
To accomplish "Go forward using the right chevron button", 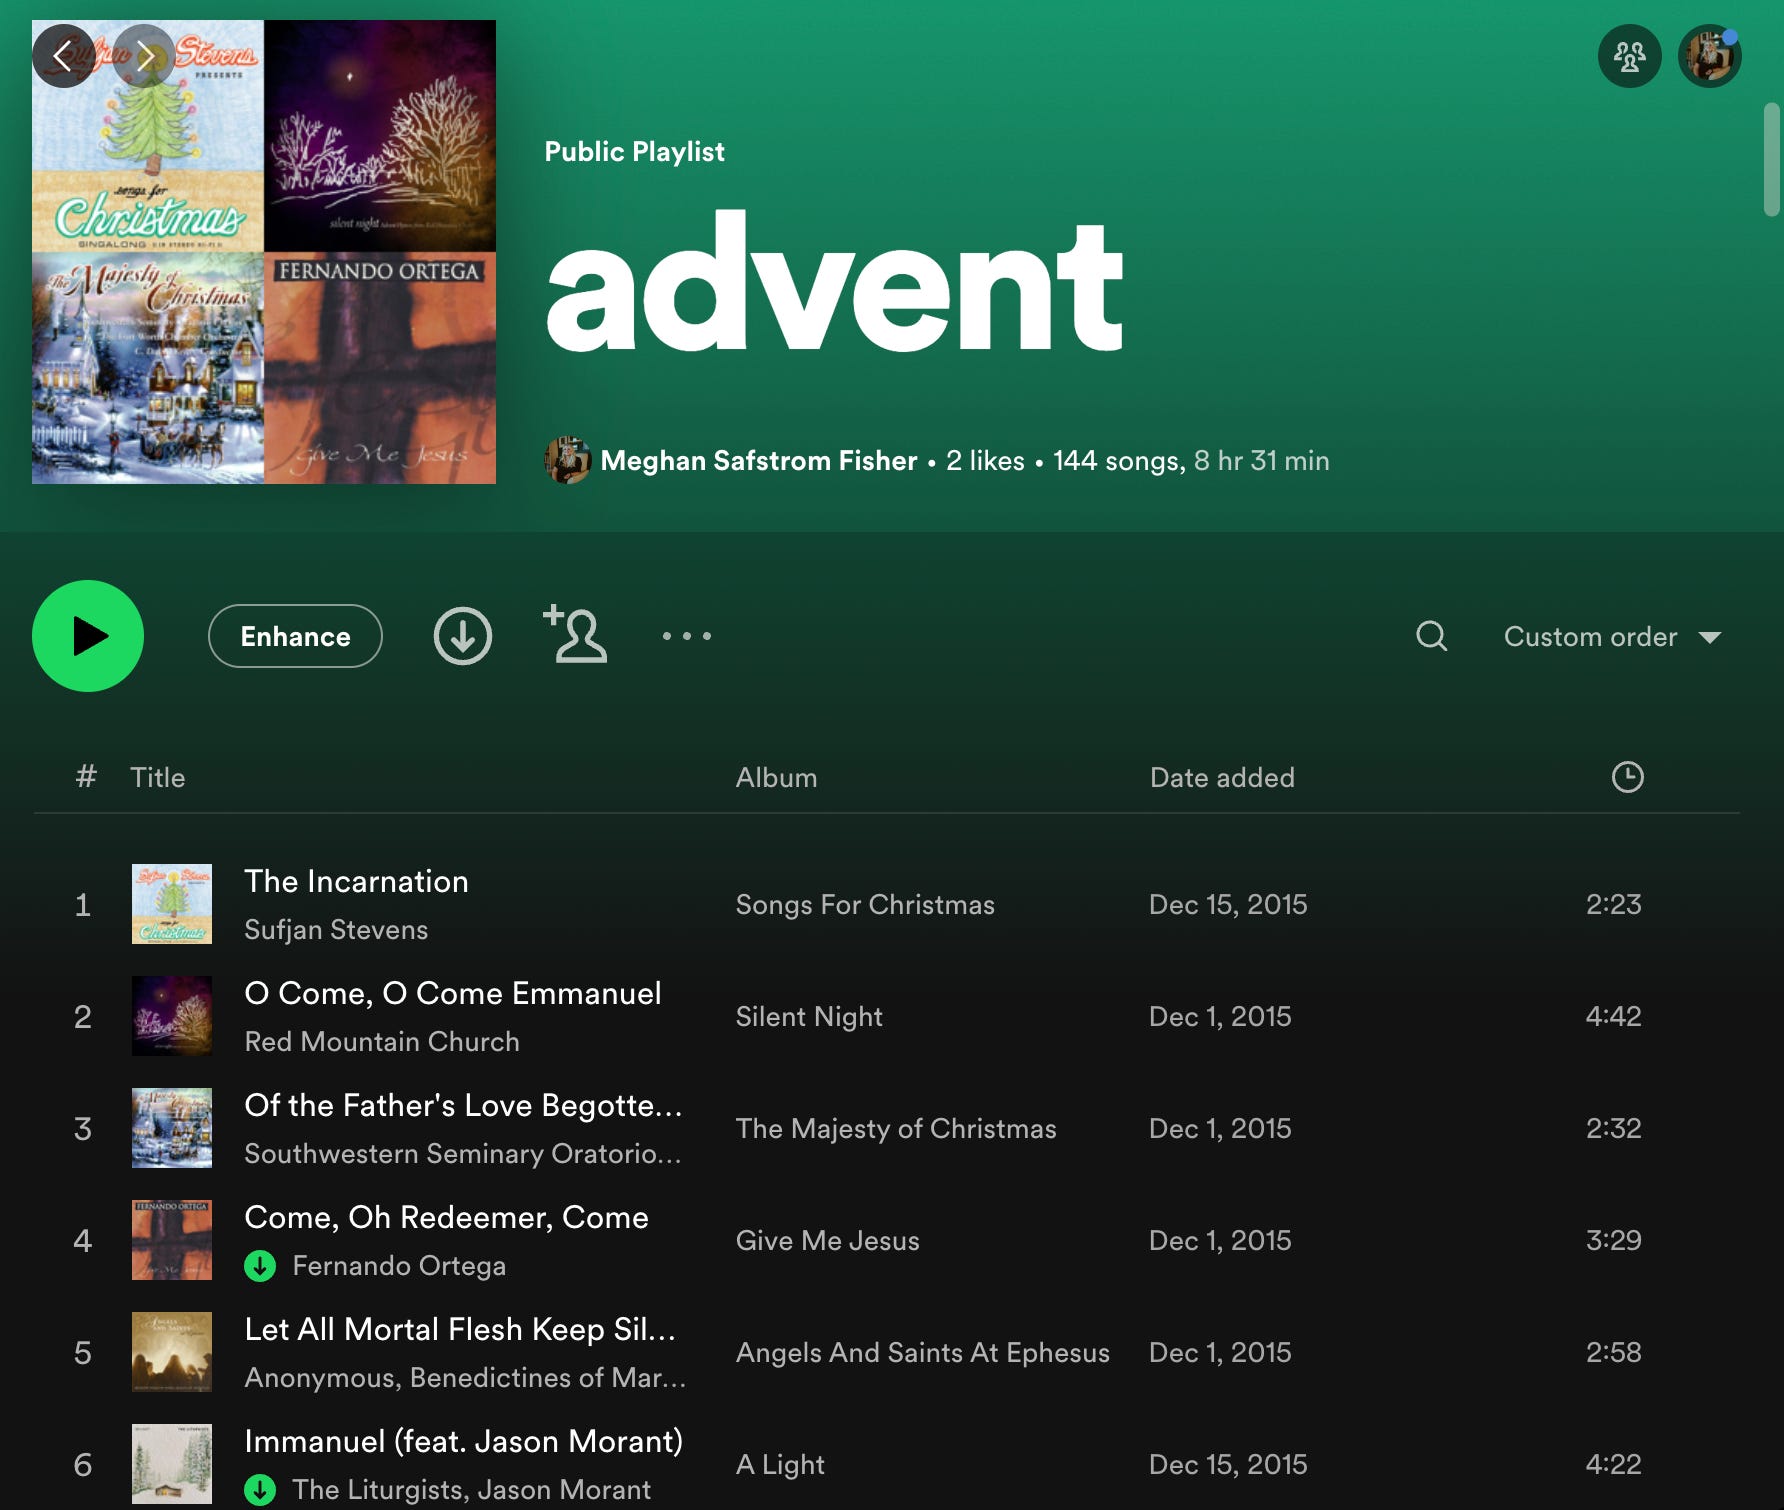I will [144, 56].
